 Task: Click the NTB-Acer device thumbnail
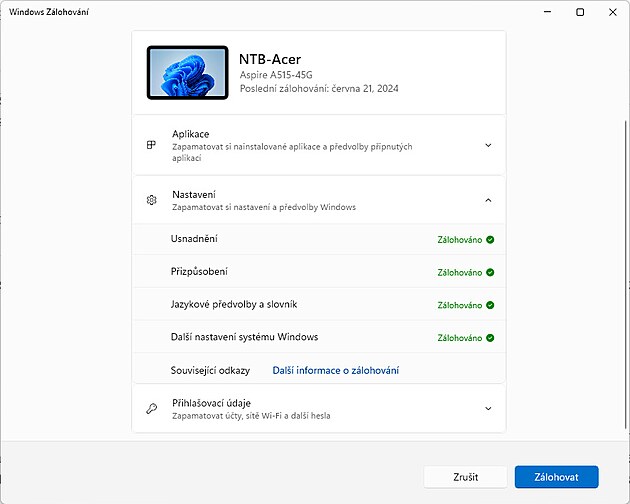coord(187,72)
